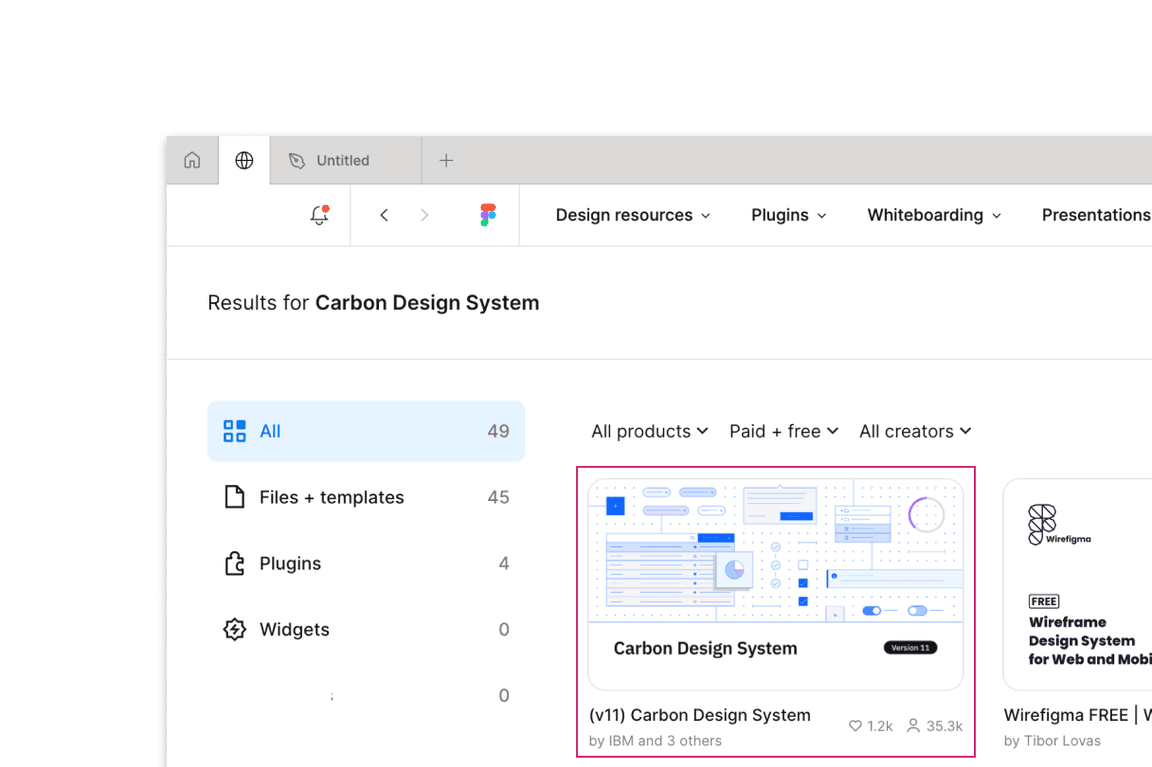Filter results by Plugins in the sidebar
Viewport: 1152px width, 767px height.
point(366,563)
